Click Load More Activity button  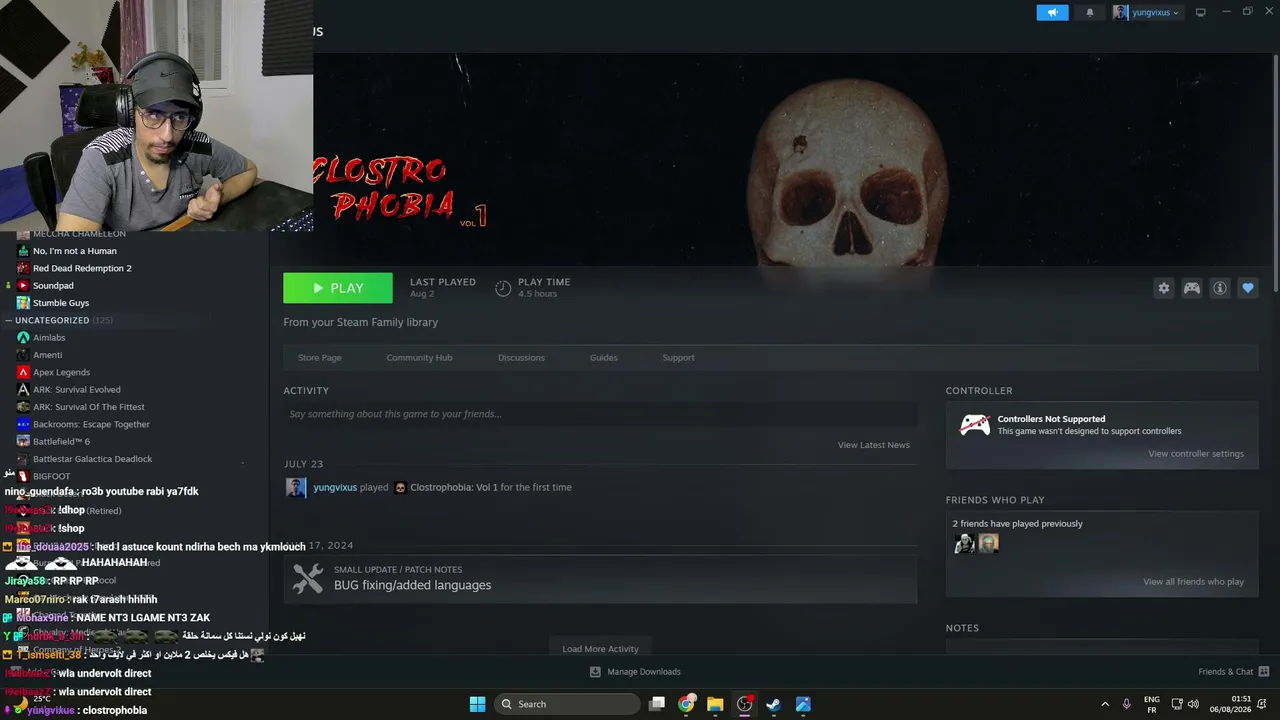(x=600, y=649)
